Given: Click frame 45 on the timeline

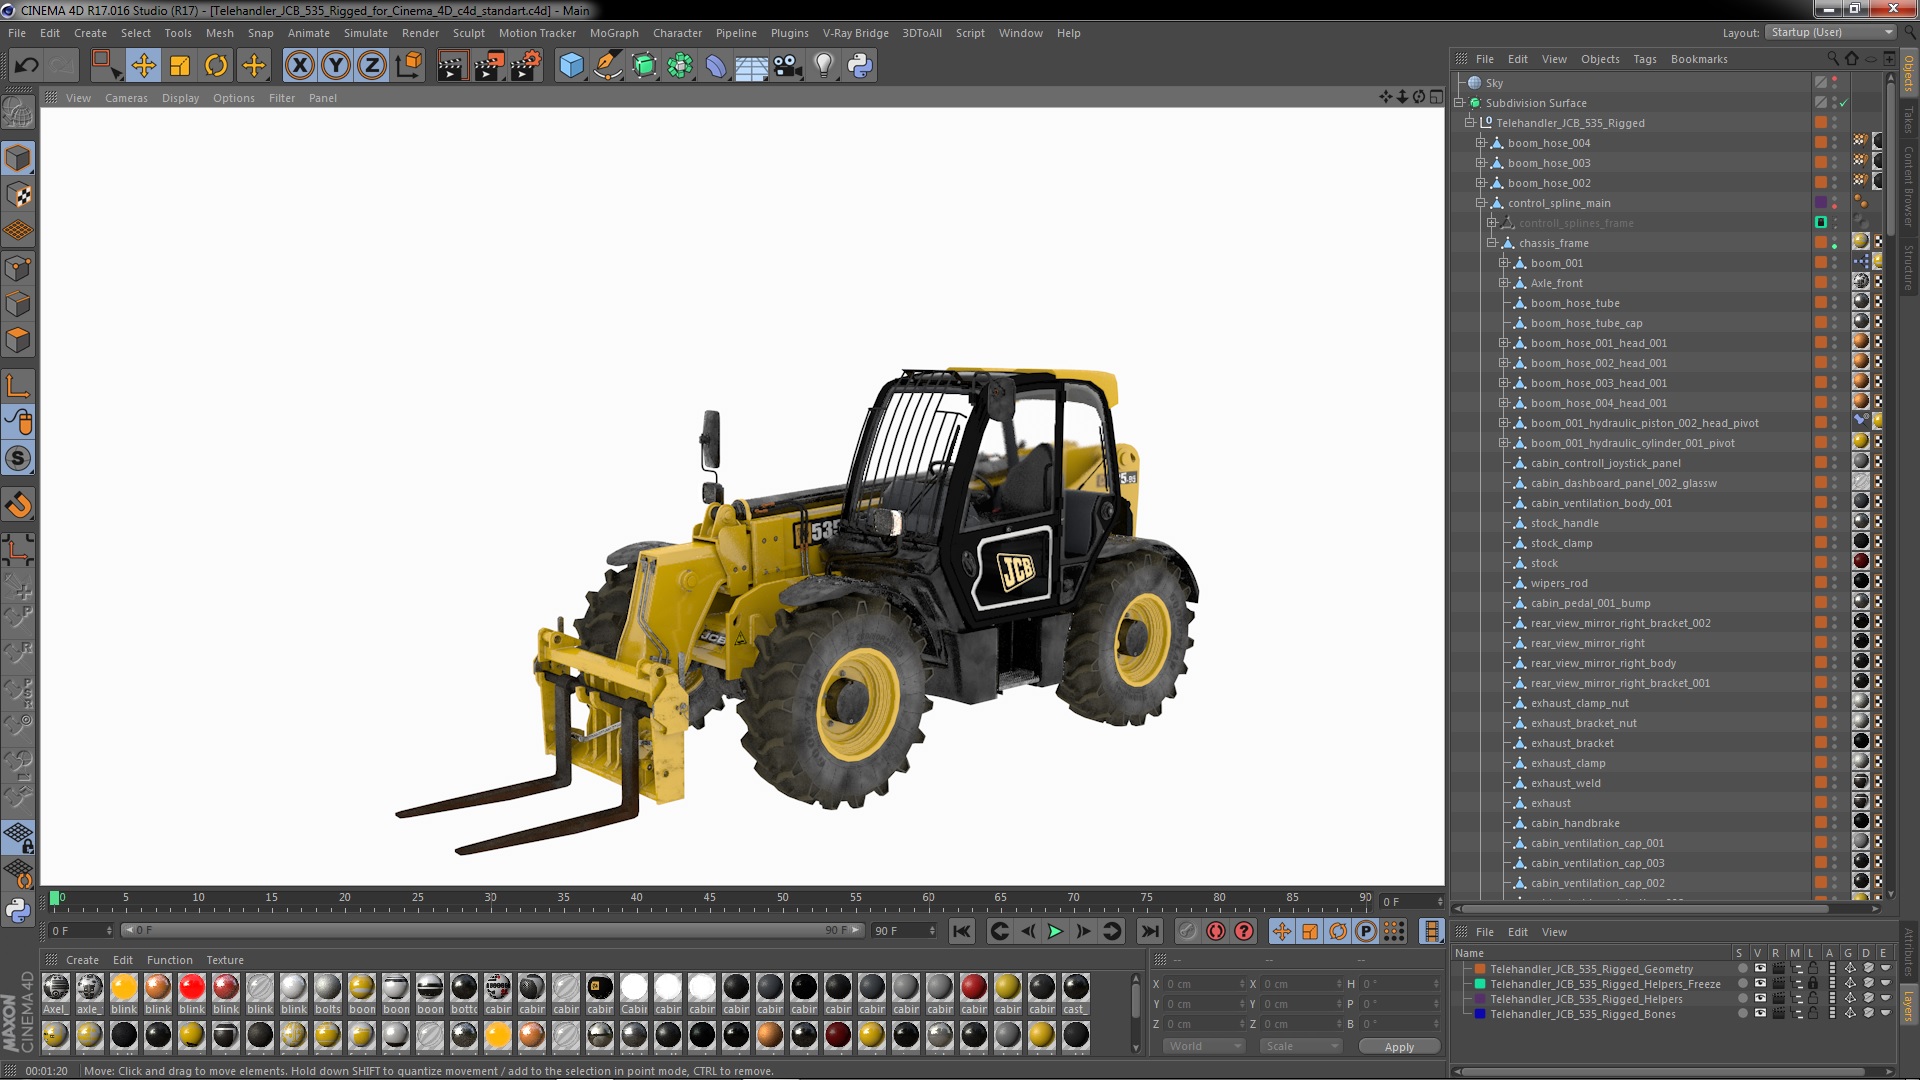Looking at the screenshot, I should (x=709, y=899).
